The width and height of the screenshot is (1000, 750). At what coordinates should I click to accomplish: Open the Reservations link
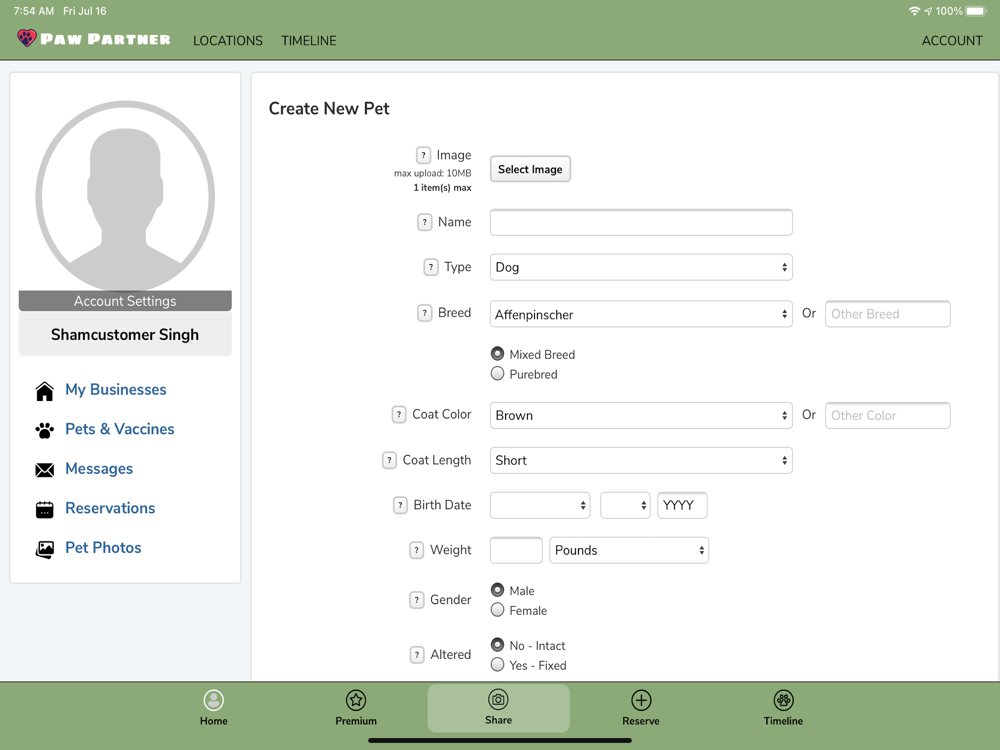point(110,508)
